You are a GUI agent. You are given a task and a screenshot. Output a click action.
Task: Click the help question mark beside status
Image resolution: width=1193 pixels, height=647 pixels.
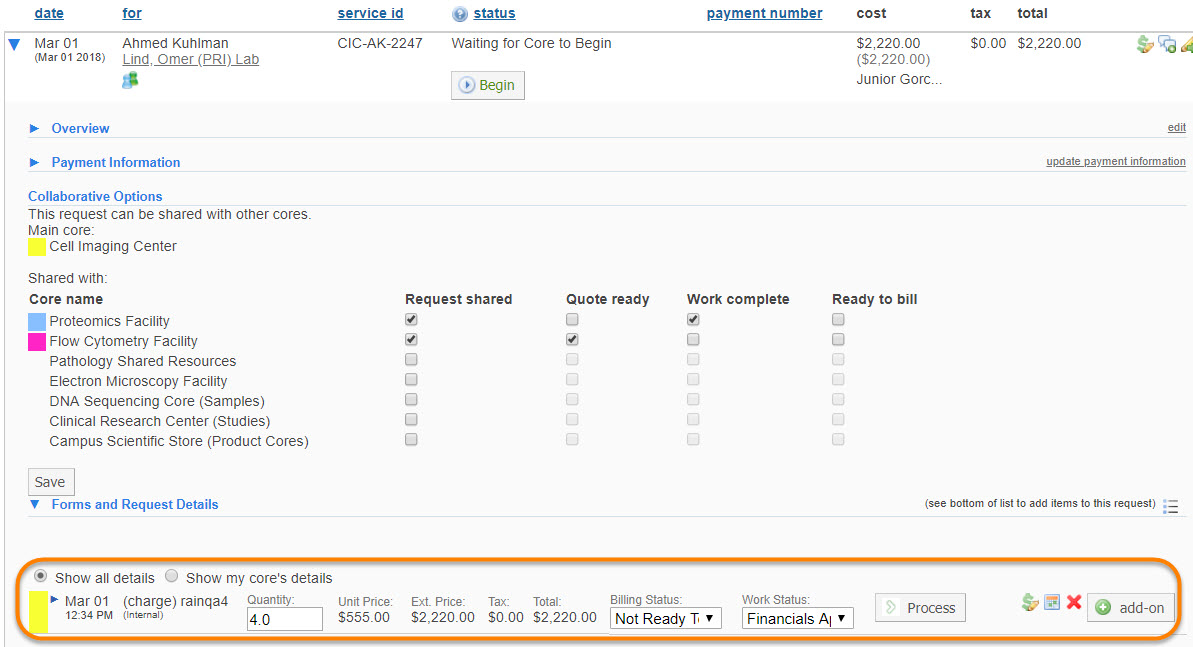click(460, 14)
